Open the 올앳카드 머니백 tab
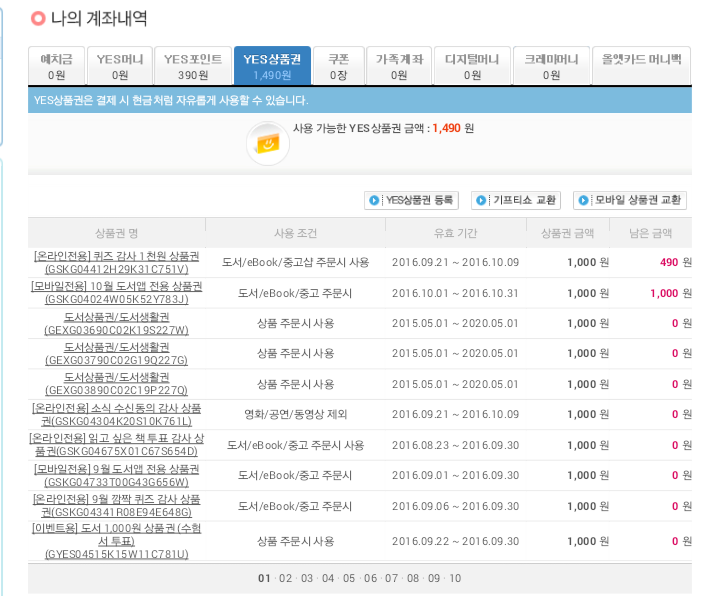The width and height of the screenshot is (720, 596). 640,66
